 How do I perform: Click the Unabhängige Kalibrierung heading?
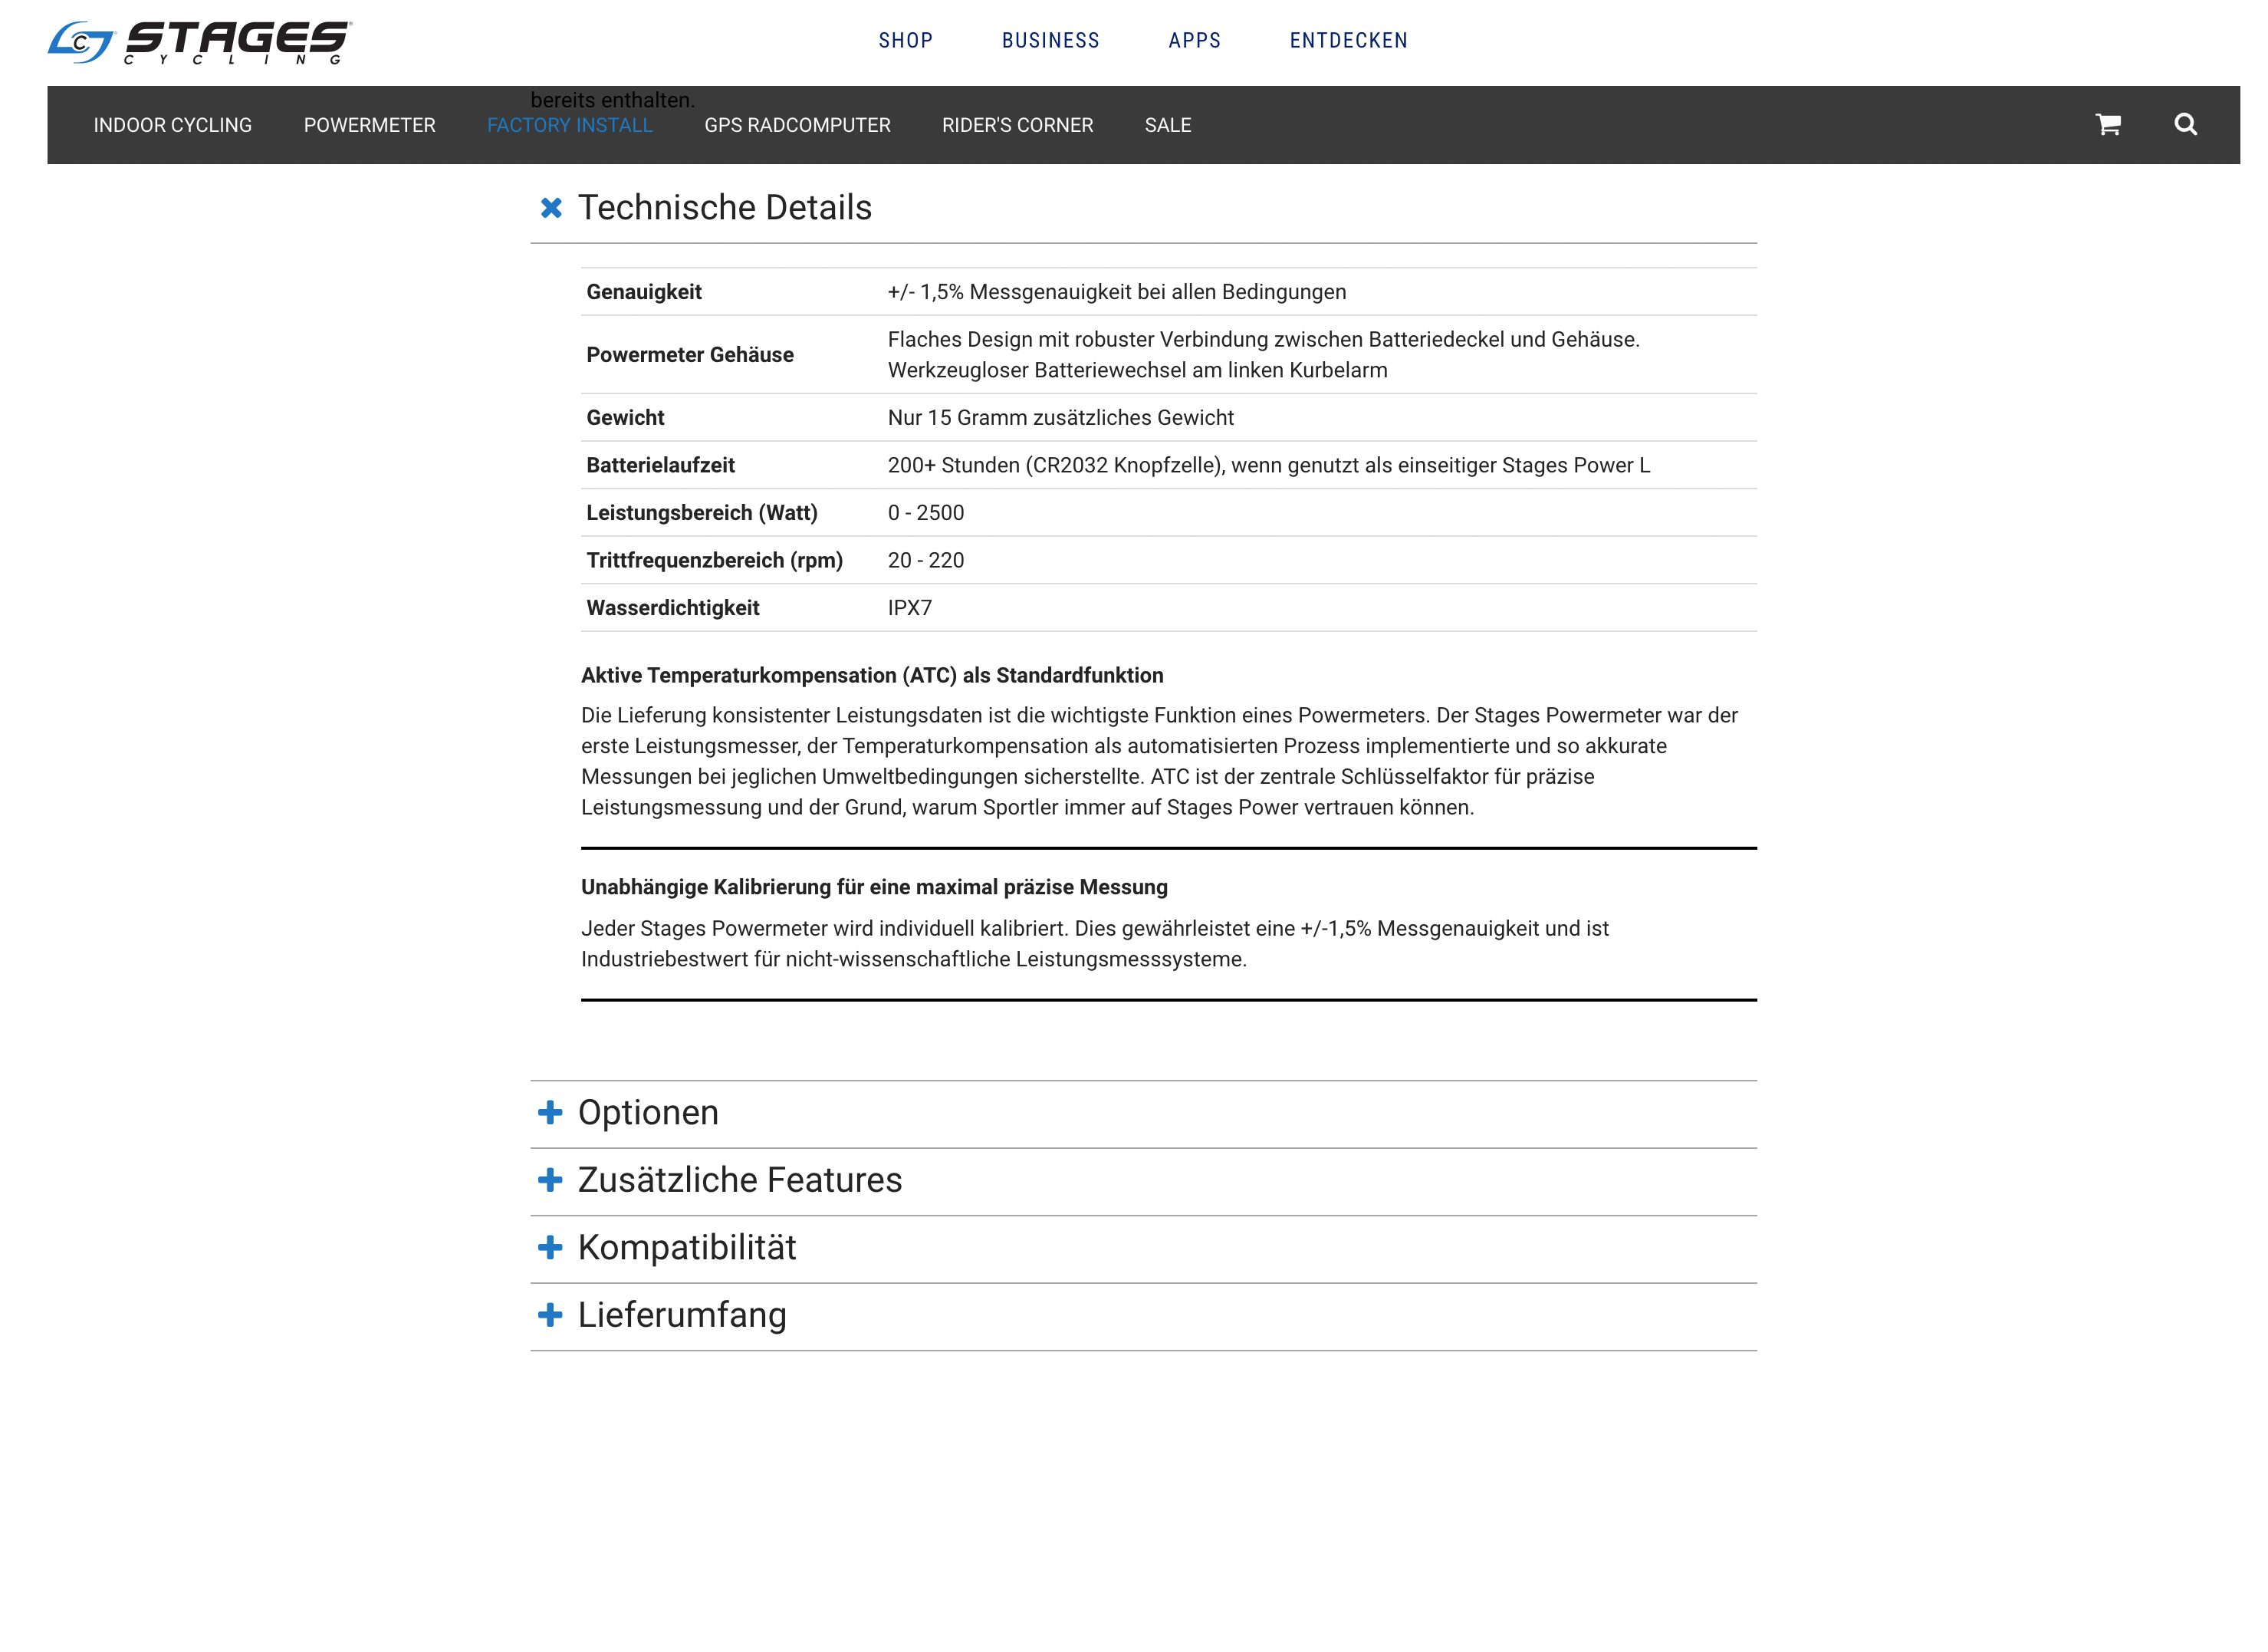click(874, 887)
